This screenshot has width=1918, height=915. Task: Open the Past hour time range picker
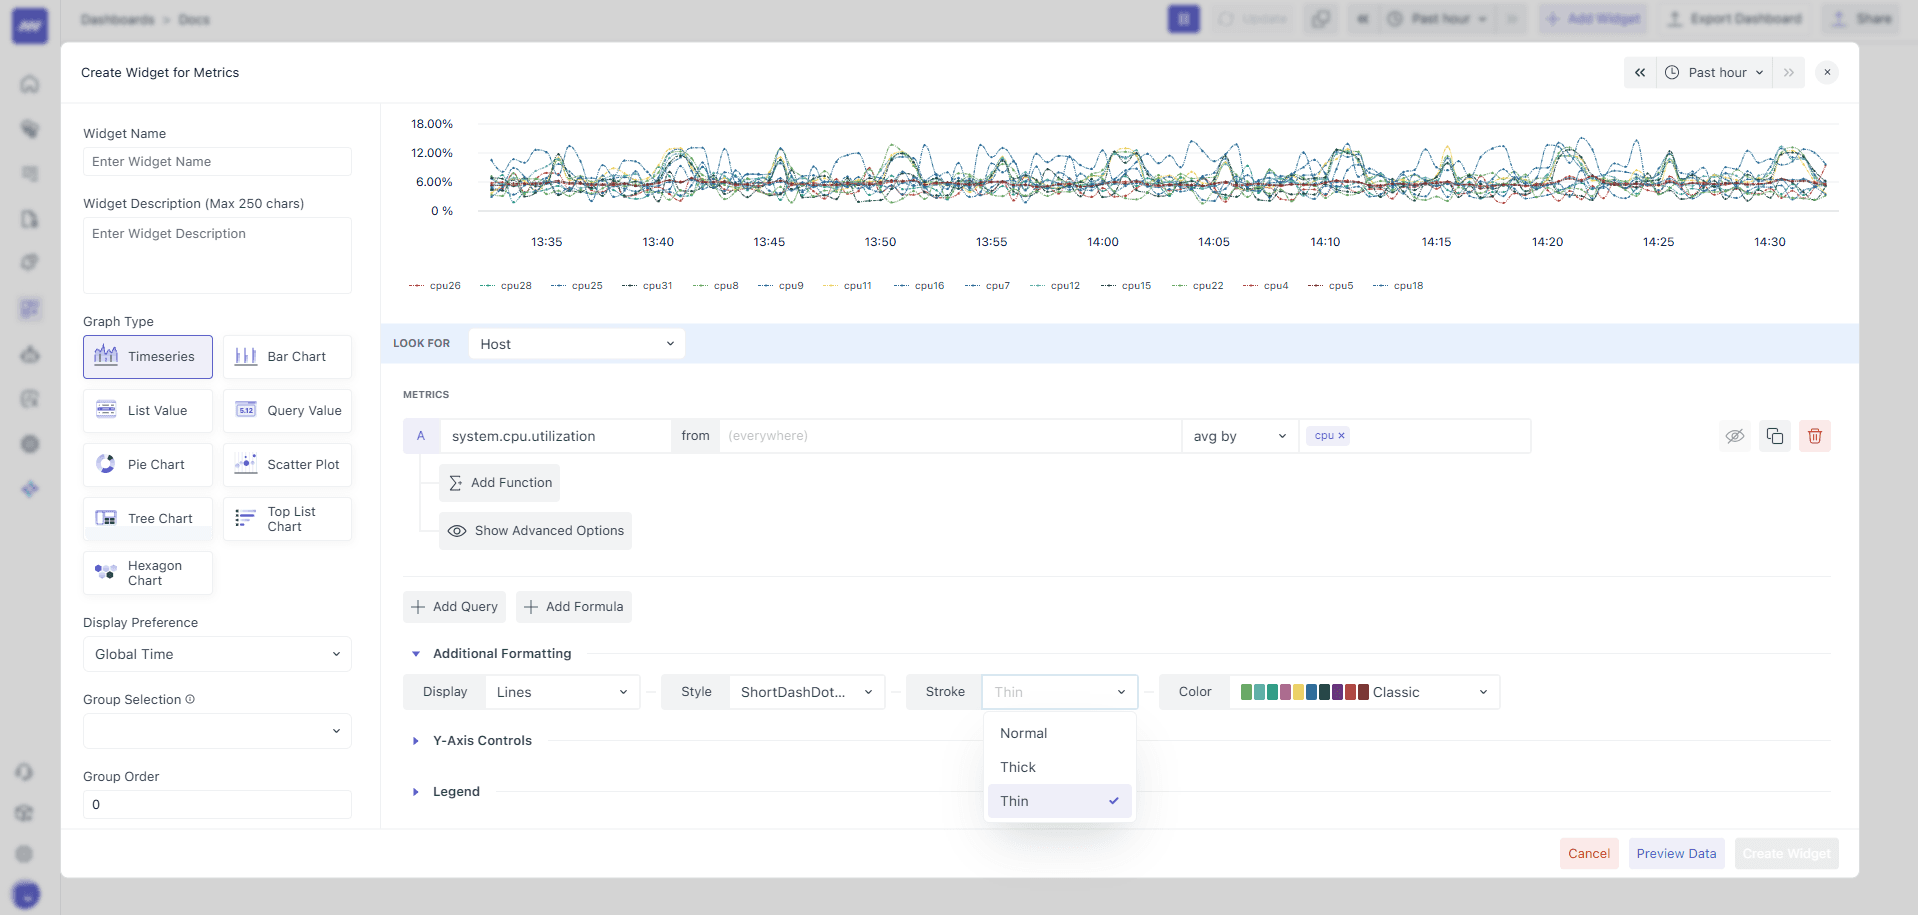[1713, 72]
